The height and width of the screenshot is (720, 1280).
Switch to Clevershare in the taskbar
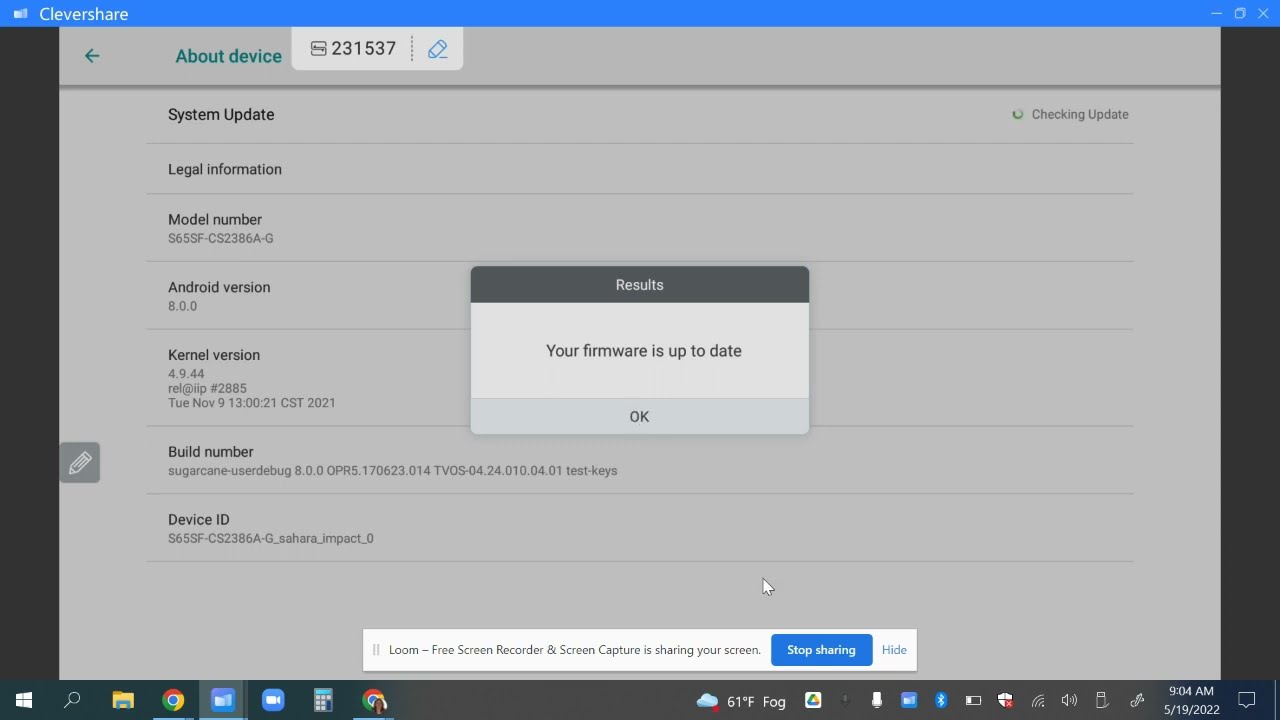tap(223, 700)
